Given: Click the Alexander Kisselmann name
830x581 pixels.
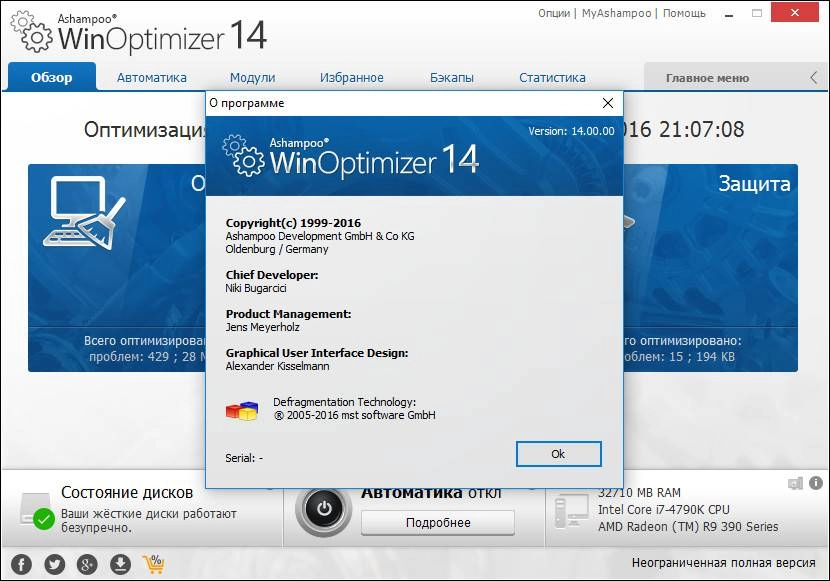Looking at the screenshot, I should pyautogui.click(x=277, y=366).
